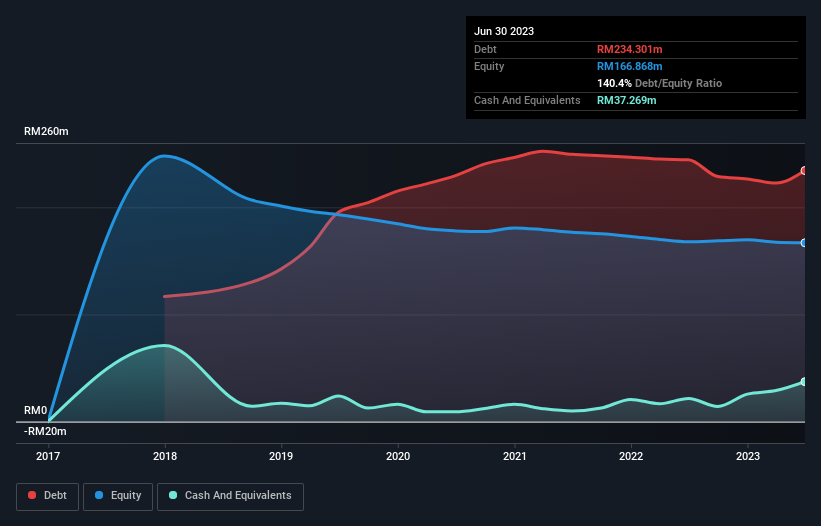Toggle the Debt legend button
The height and width of the screenshot is (526, 821).
(47, 496)
